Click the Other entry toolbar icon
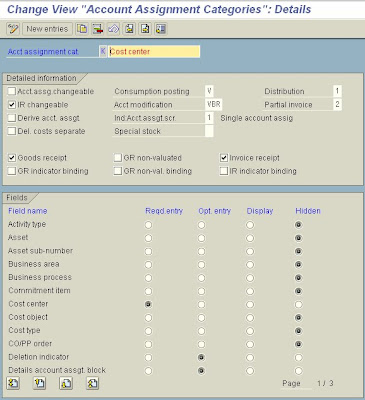 tap(161, 29)
